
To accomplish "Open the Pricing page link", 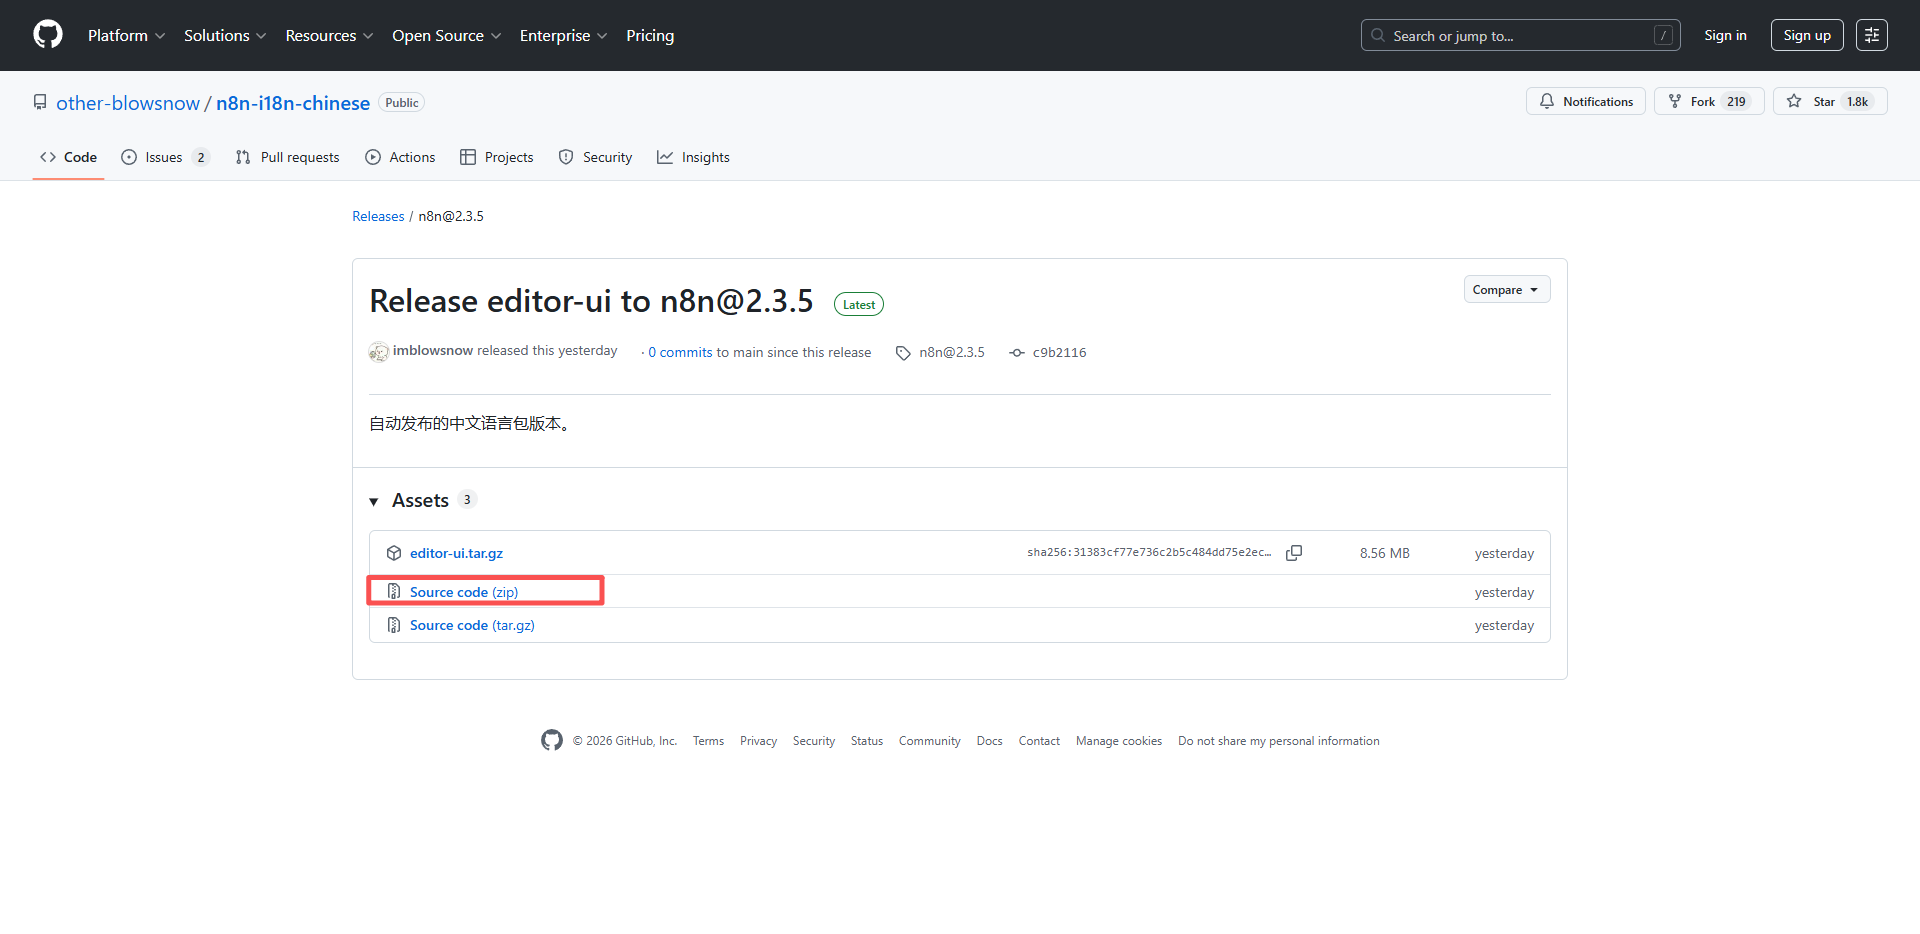I will coord(650,35).
